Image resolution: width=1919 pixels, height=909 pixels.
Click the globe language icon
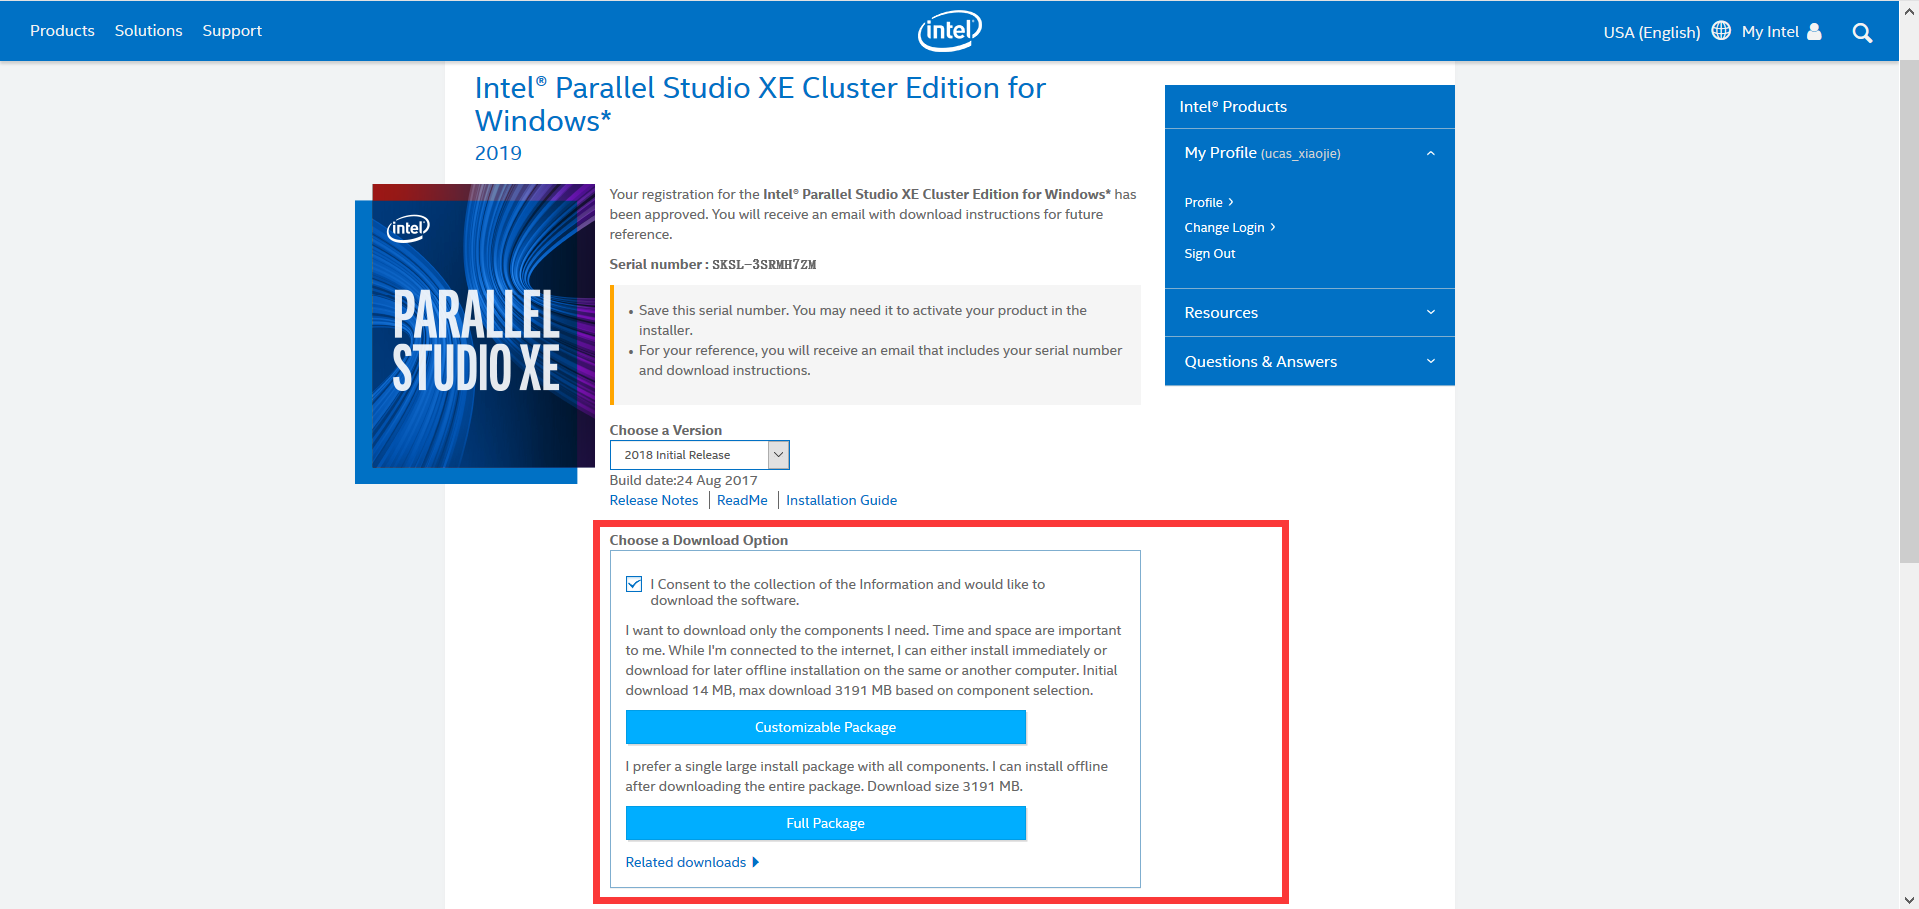[x=1720, y=30]
